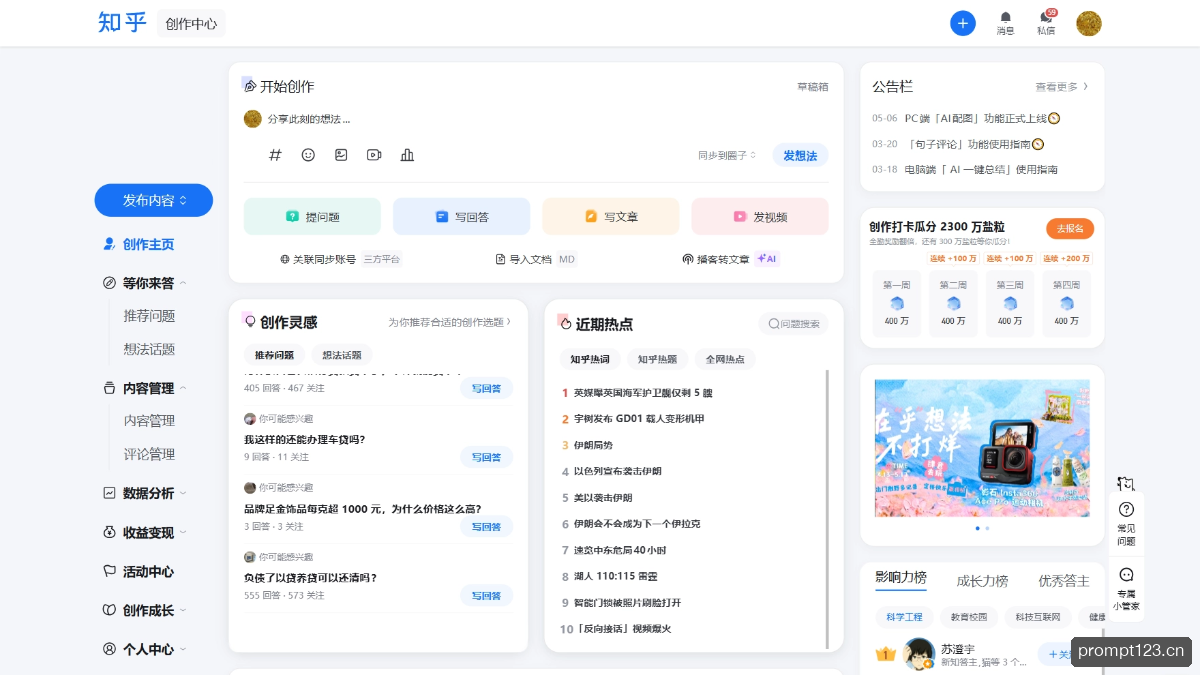Screen dimensions: 1200x675
Task: Select 创作主页 in sidebar
Action: 139,244
